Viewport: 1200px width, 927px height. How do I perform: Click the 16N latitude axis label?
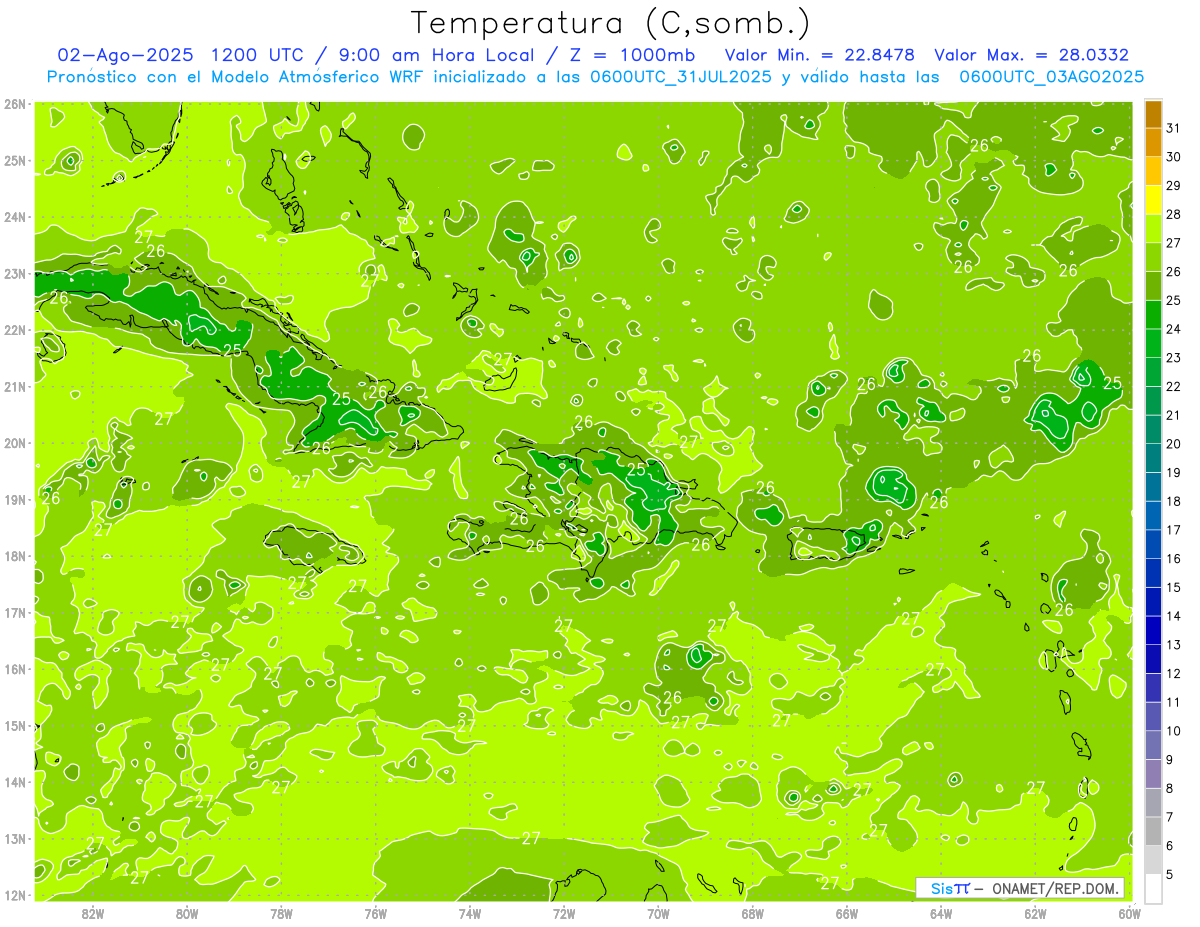click(15, 669)
